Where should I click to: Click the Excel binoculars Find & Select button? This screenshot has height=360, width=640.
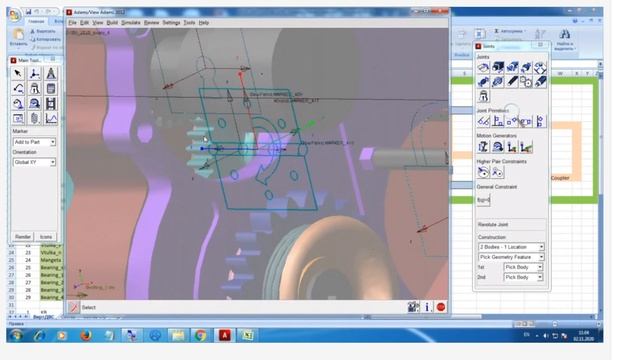coord(565,40)
